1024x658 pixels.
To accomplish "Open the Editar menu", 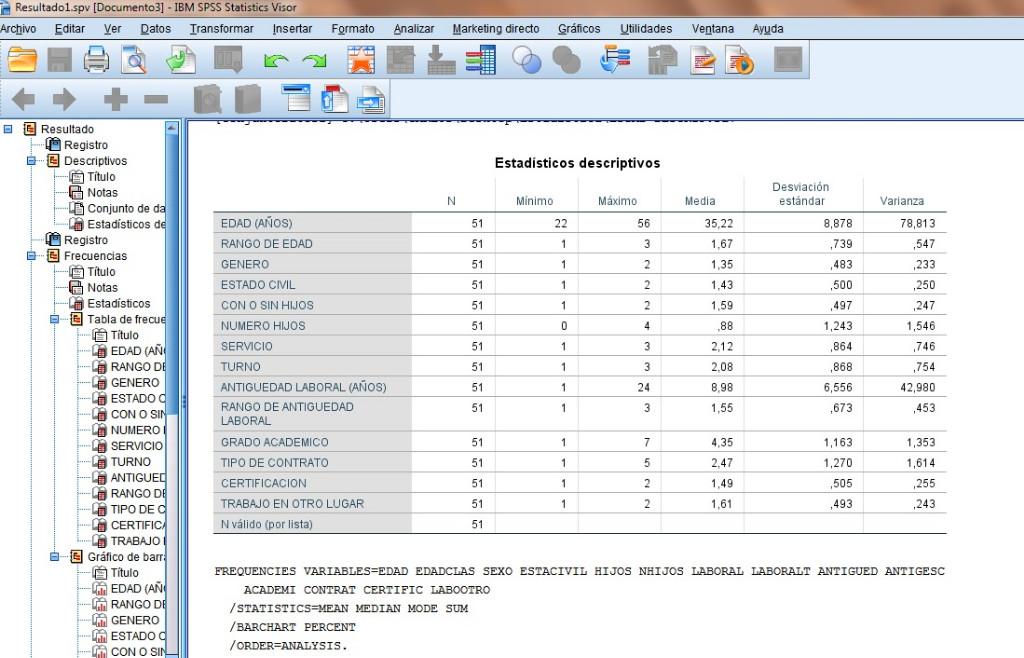I will (70, 29).
